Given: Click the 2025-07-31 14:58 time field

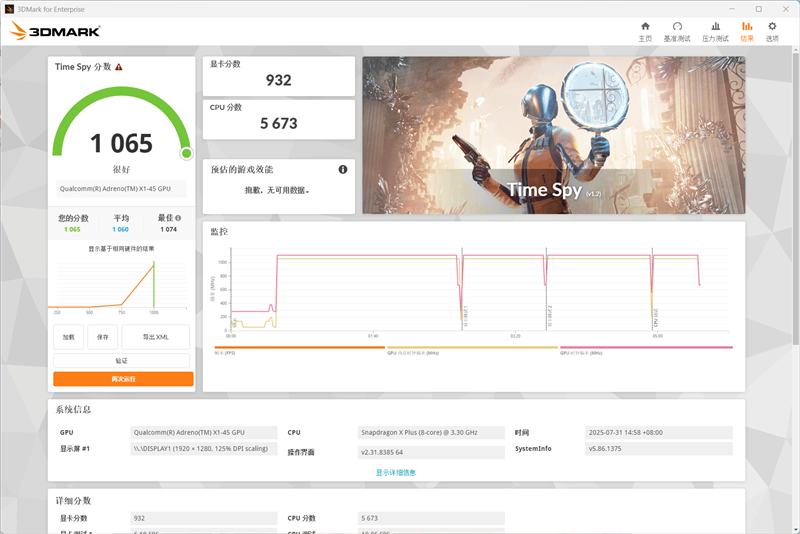Looking at the screenshot, I should [x=659, y=433].
